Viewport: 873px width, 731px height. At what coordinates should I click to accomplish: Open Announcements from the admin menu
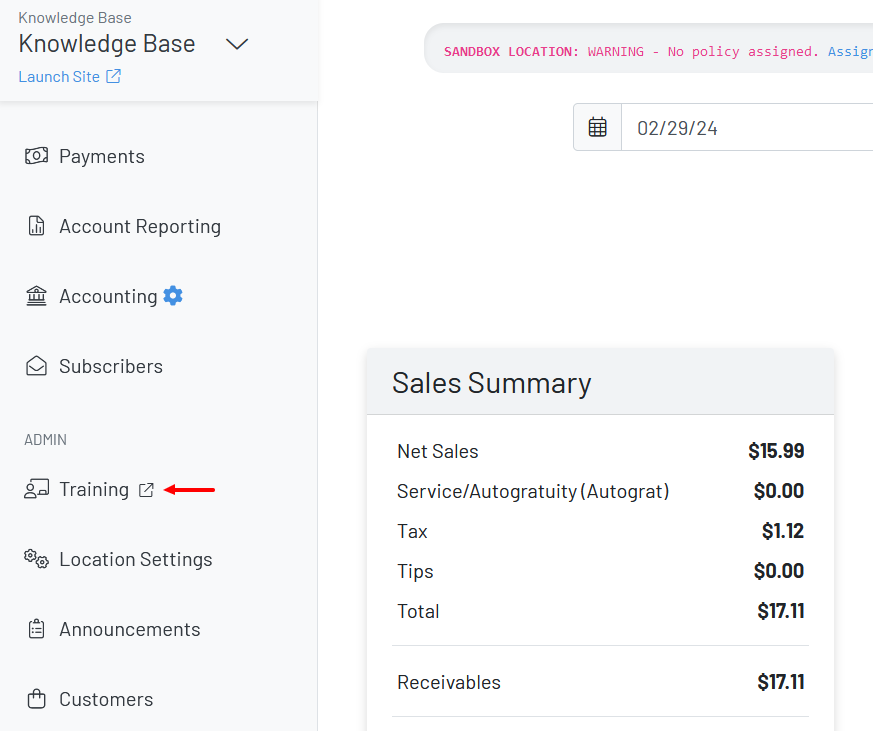pos(130,629)
